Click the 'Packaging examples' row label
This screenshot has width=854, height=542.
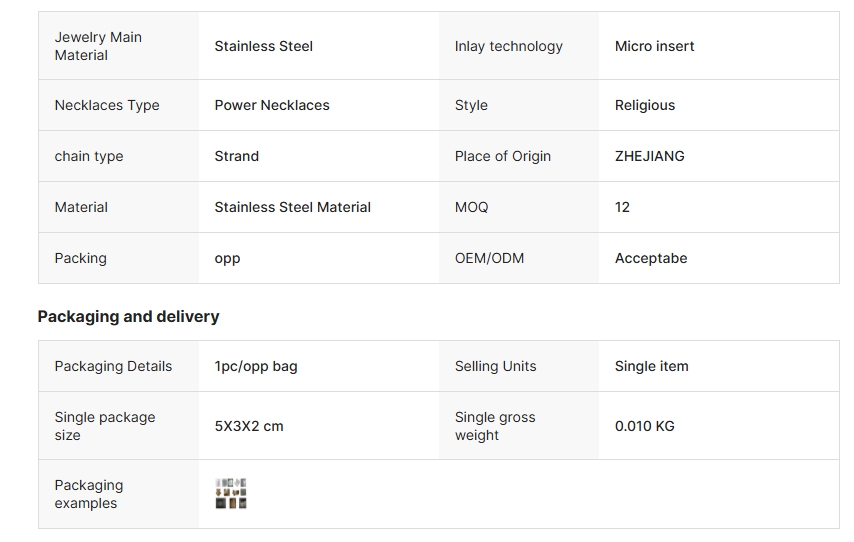pos(89,494)
